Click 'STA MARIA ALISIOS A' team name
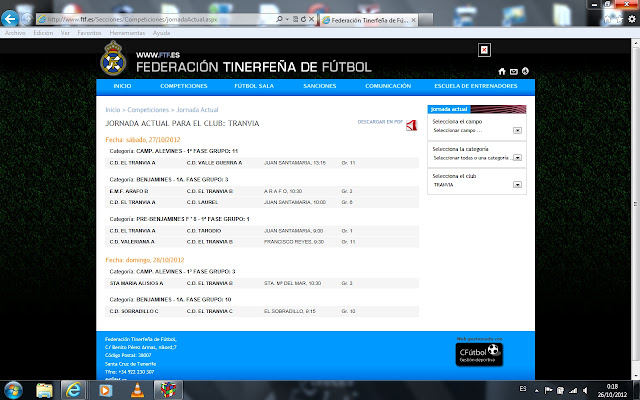Image resolution: width=640 pixels, height=400 pixels. pos(136,283)
